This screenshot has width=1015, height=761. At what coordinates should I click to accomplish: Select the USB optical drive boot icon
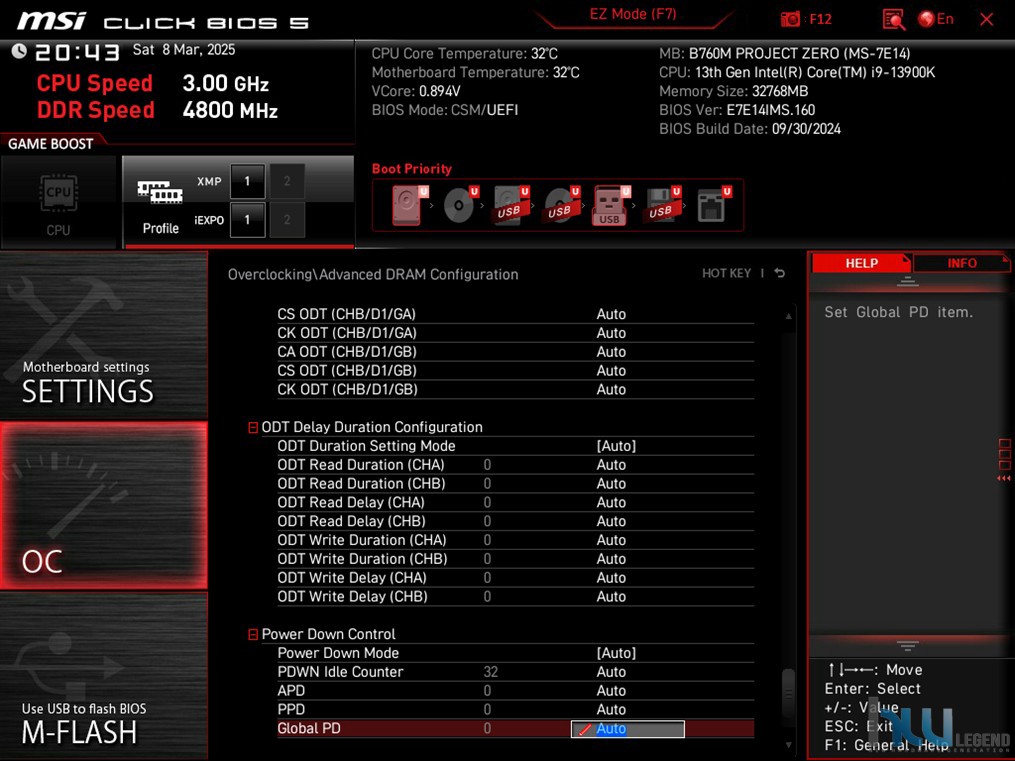pyautogui.click(x=561, y=204)
